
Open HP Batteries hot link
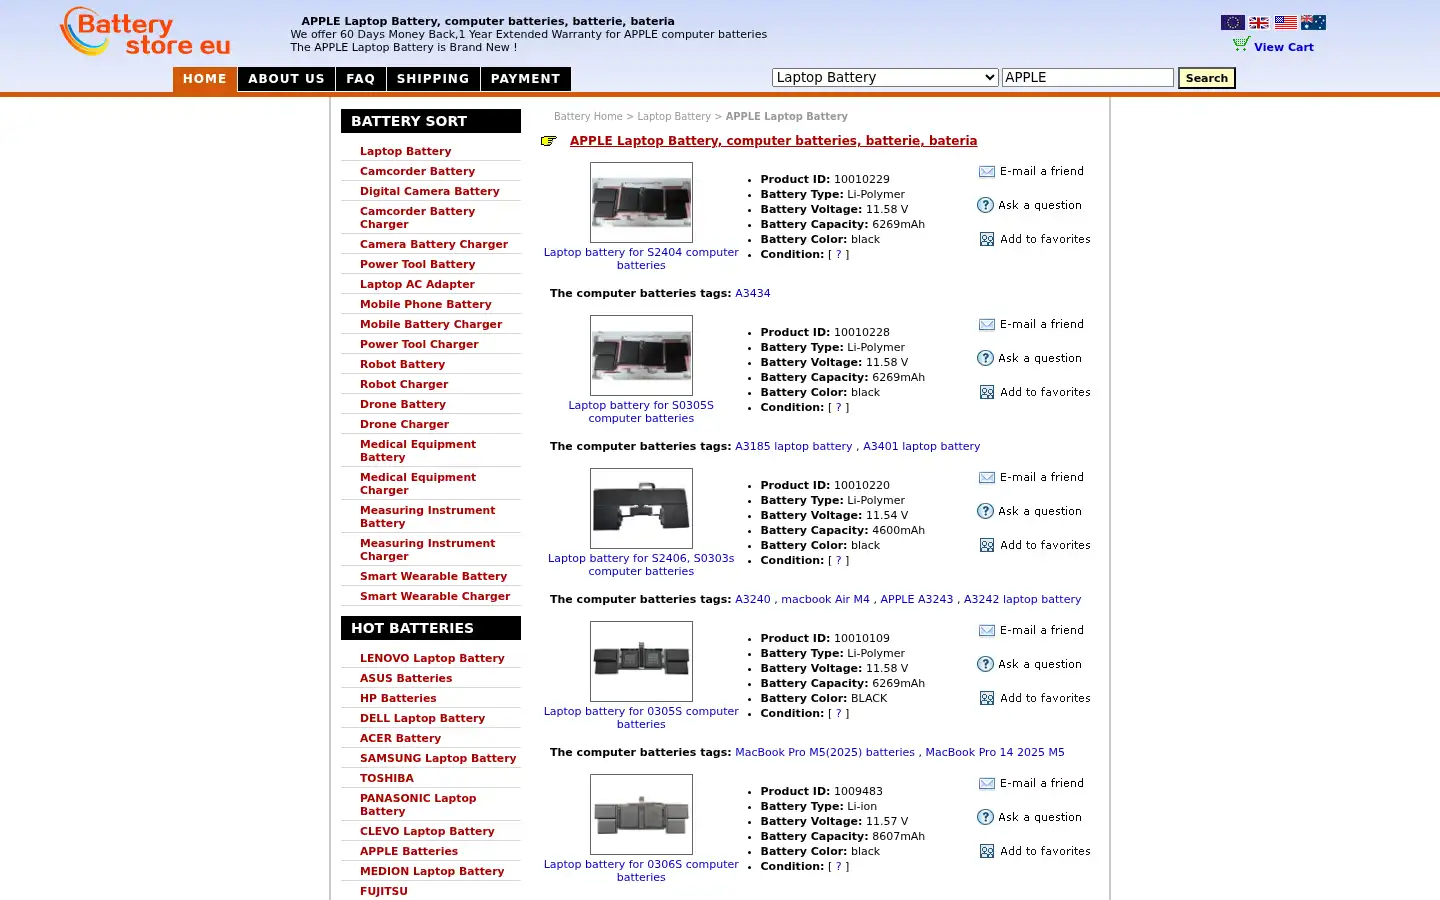(398, 699)
